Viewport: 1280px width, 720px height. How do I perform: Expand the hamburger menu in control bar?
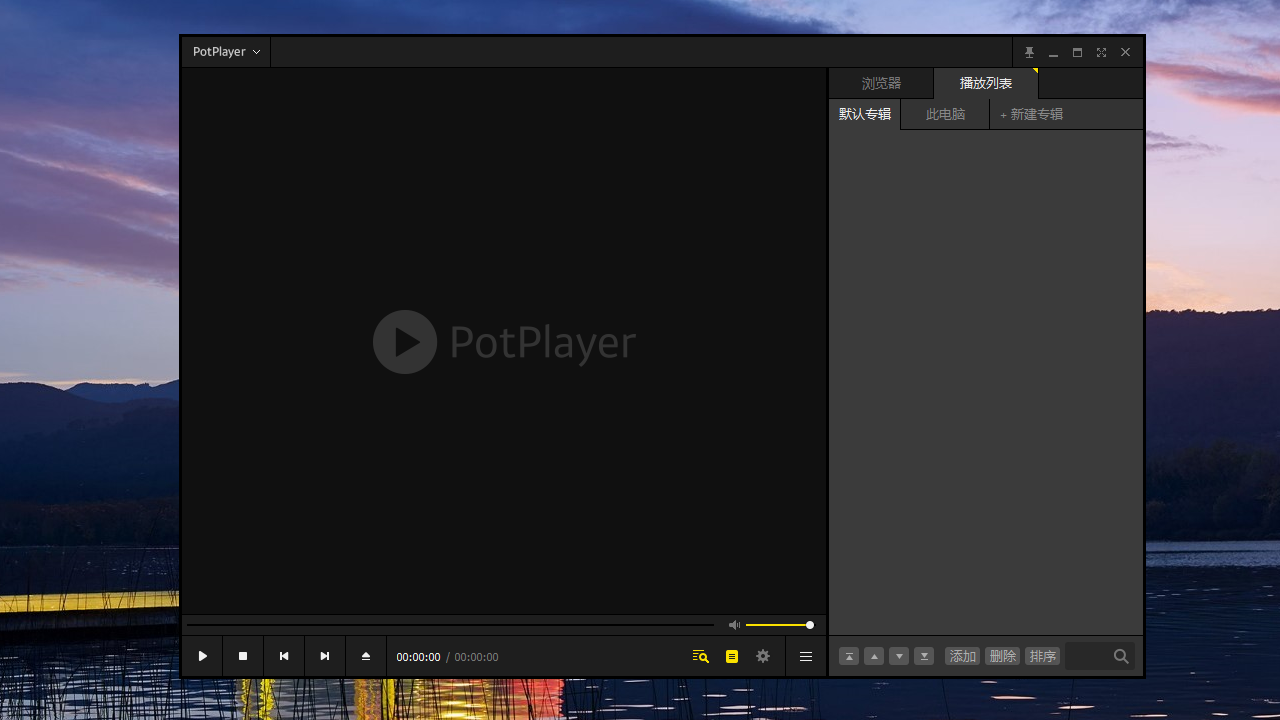[806, 657]
